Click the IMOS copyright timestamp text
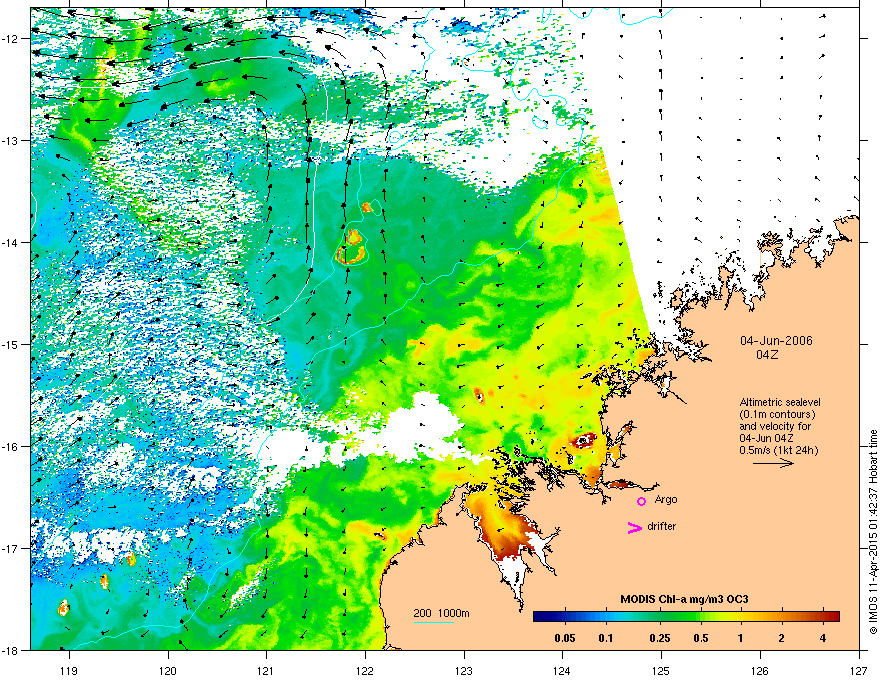The image size is (880, 680). coord(873,532)
